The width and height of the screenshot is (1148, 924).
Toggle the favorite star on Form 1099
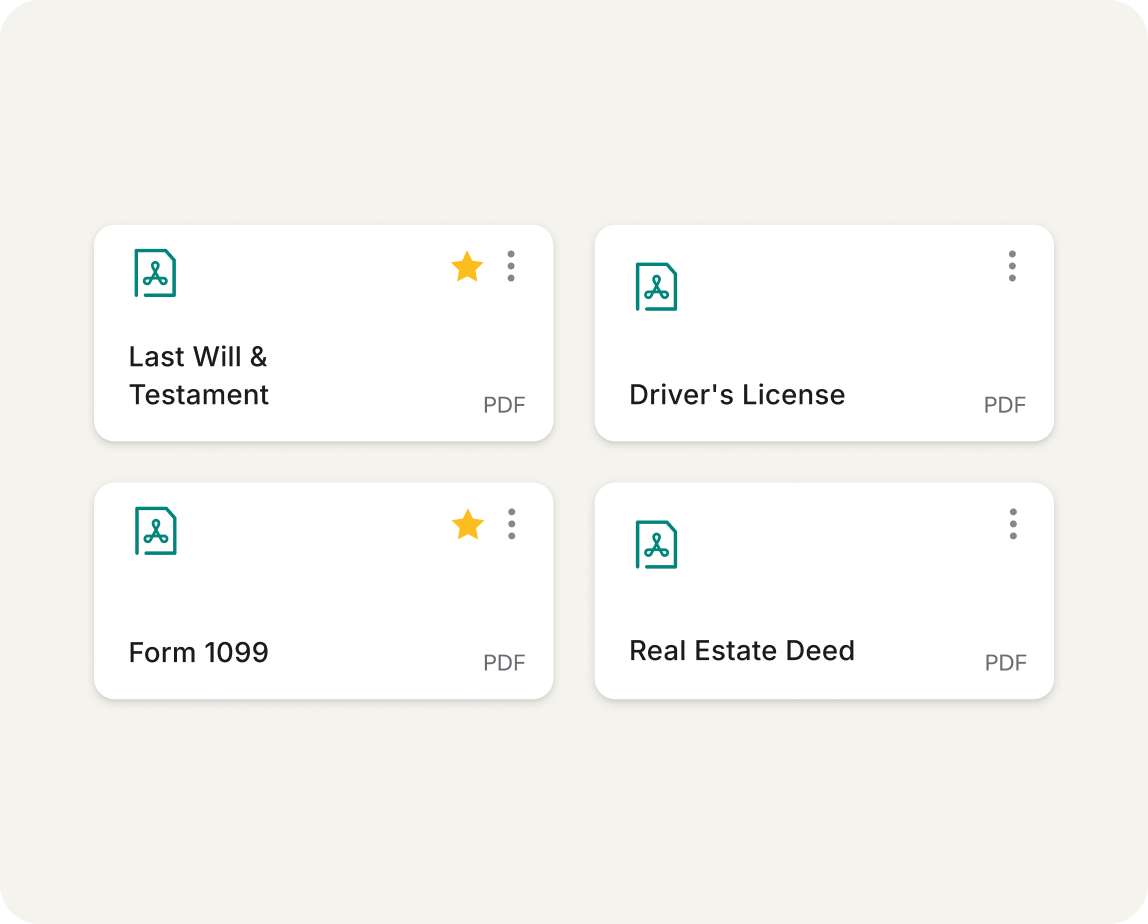[x=468, y=524]
